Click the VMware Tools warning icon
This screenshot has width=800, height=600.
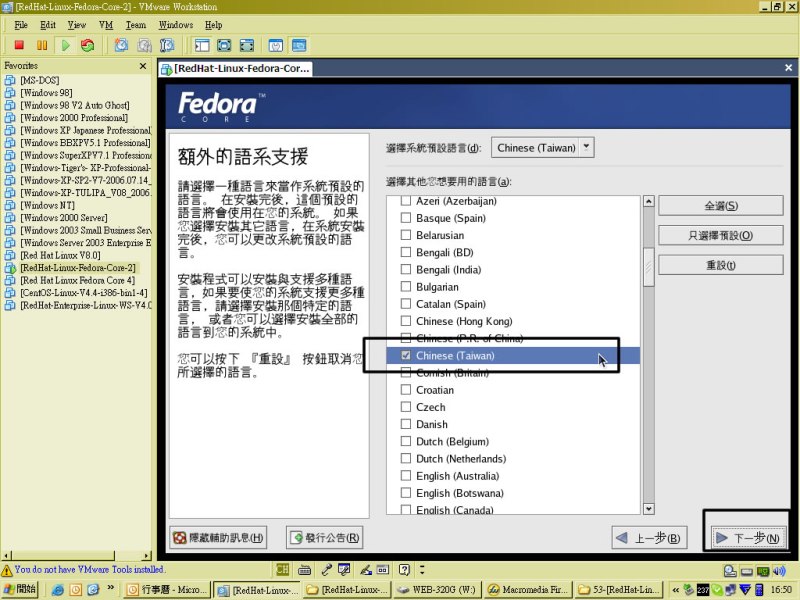7,570
